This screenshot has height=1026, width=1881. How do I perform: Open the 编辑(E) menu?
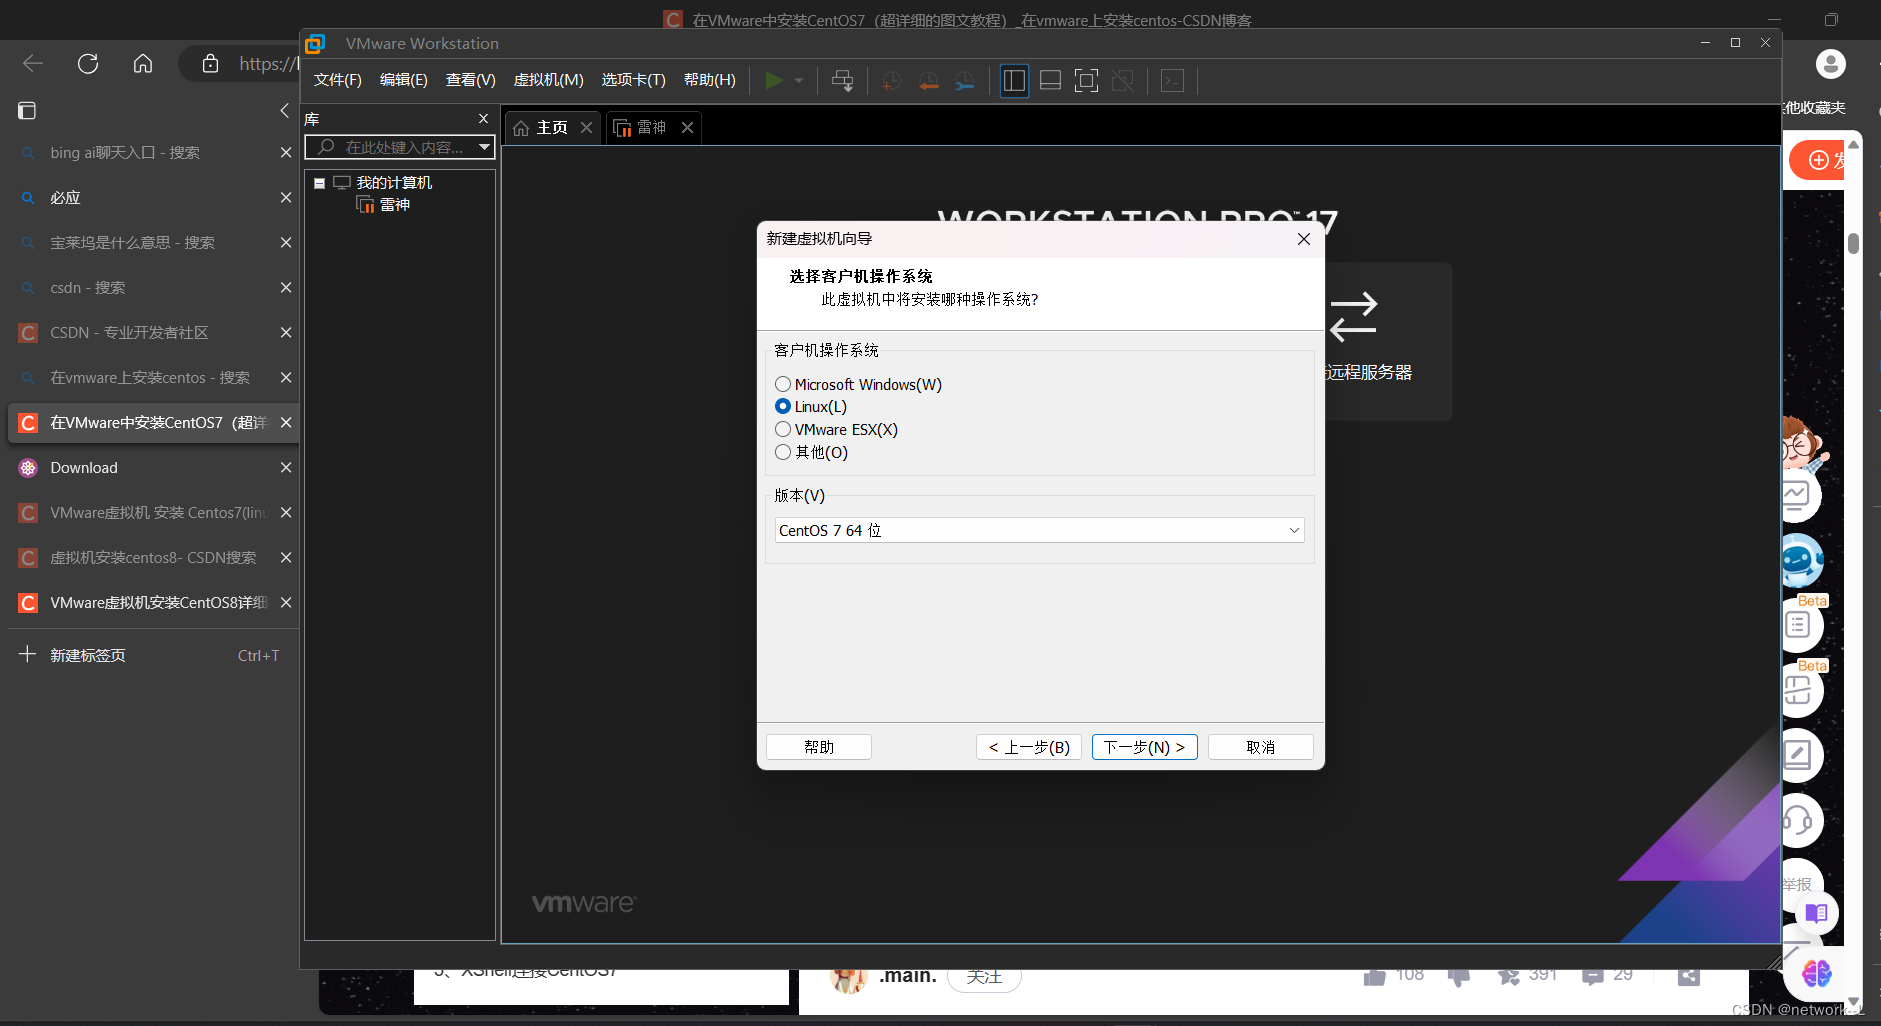[404, 80]
